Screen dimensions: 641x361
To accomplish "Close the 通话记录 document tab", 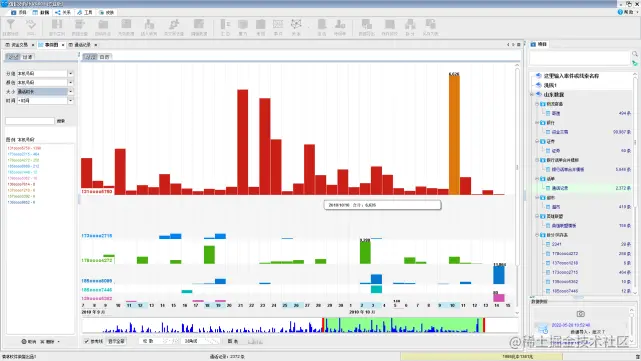I will (96, 45).
